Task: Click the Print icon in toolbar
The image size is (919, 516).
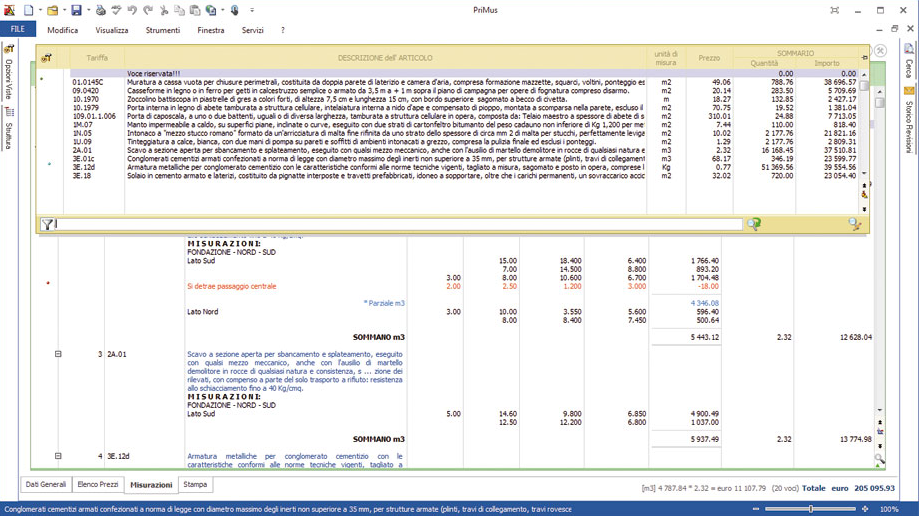Action: tap(100, 10)
